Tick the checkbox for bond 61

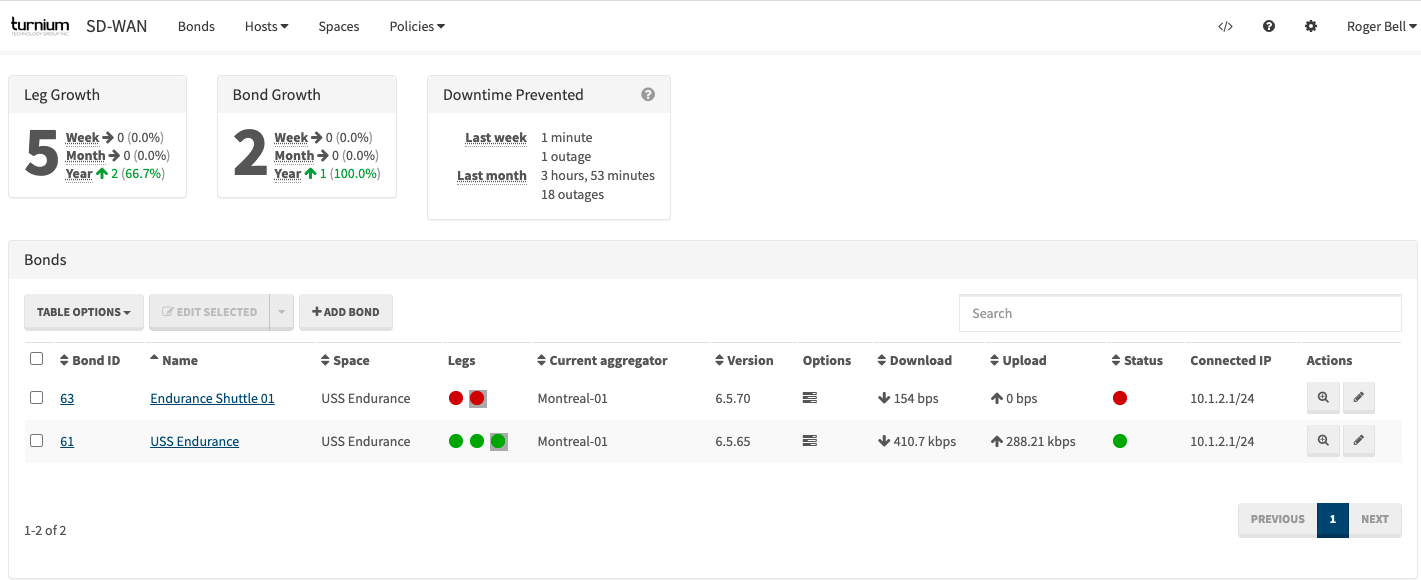click(x=37, y=441)
